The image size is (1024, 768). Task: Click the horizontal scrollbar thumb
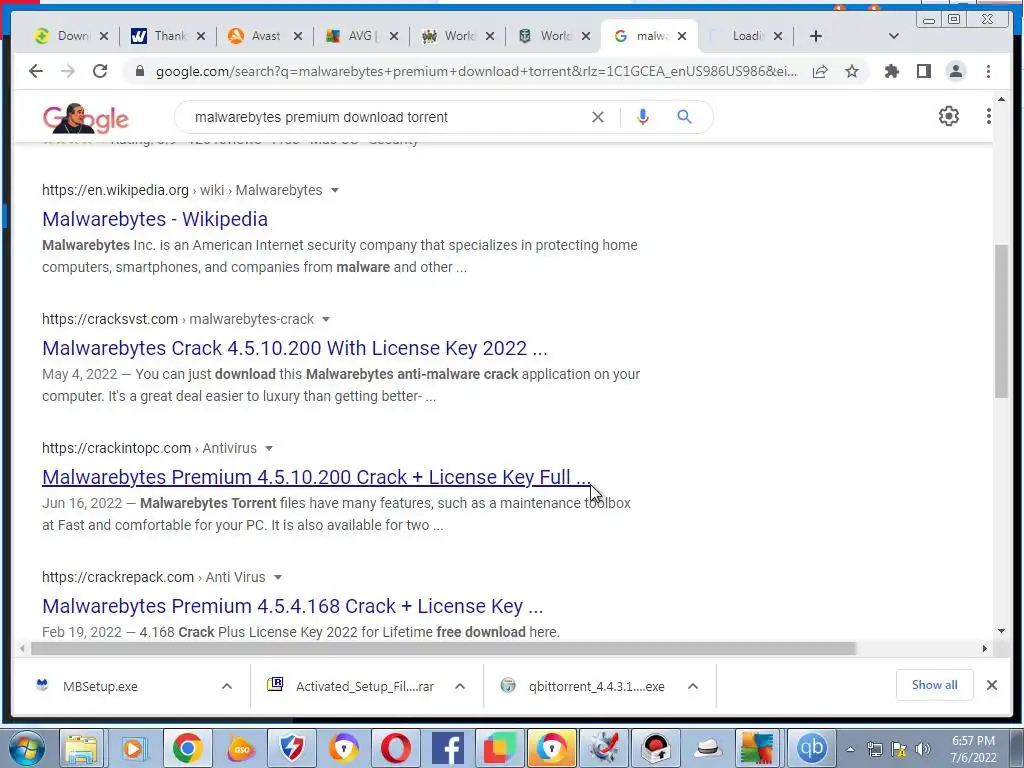pos(443,648)
